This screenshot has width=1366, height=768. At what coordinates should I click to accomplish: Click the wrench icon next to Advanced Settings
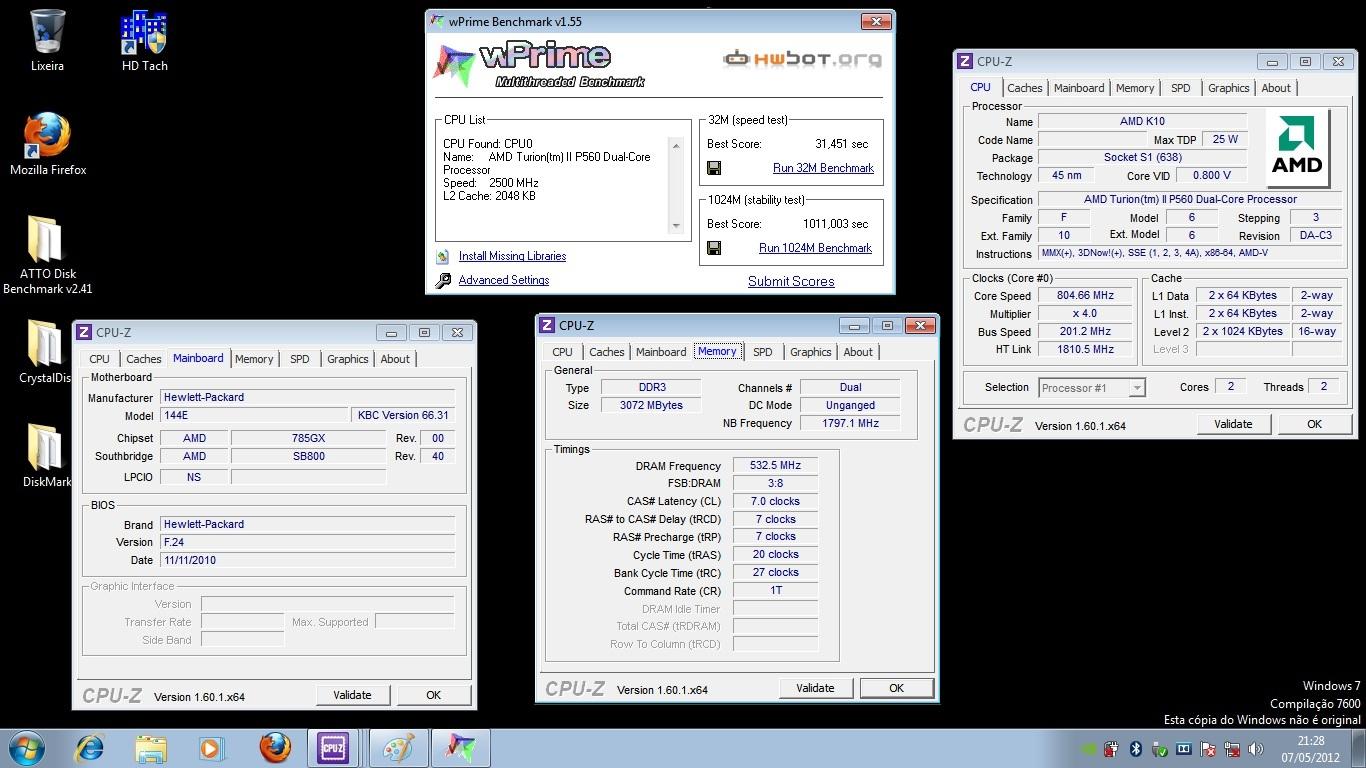coord(443,281)
